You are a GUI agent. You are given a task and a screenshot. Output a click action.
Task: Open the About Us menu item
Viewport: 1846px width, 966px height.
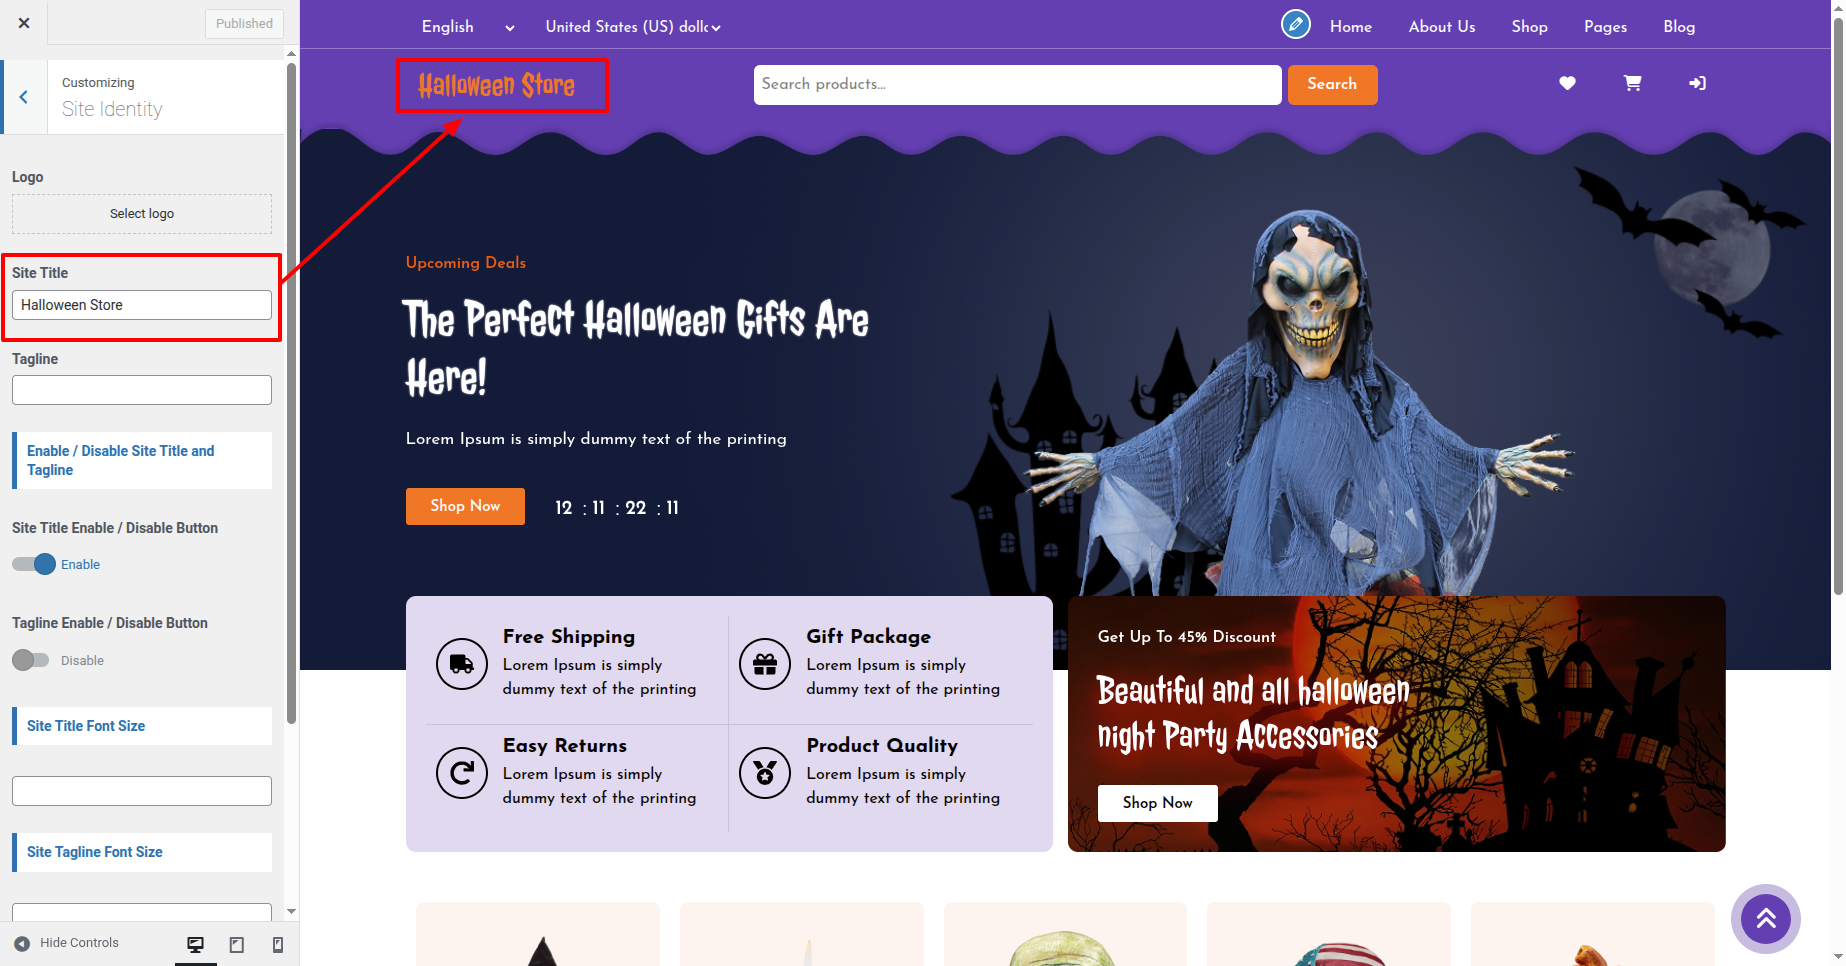[1442, 27]
